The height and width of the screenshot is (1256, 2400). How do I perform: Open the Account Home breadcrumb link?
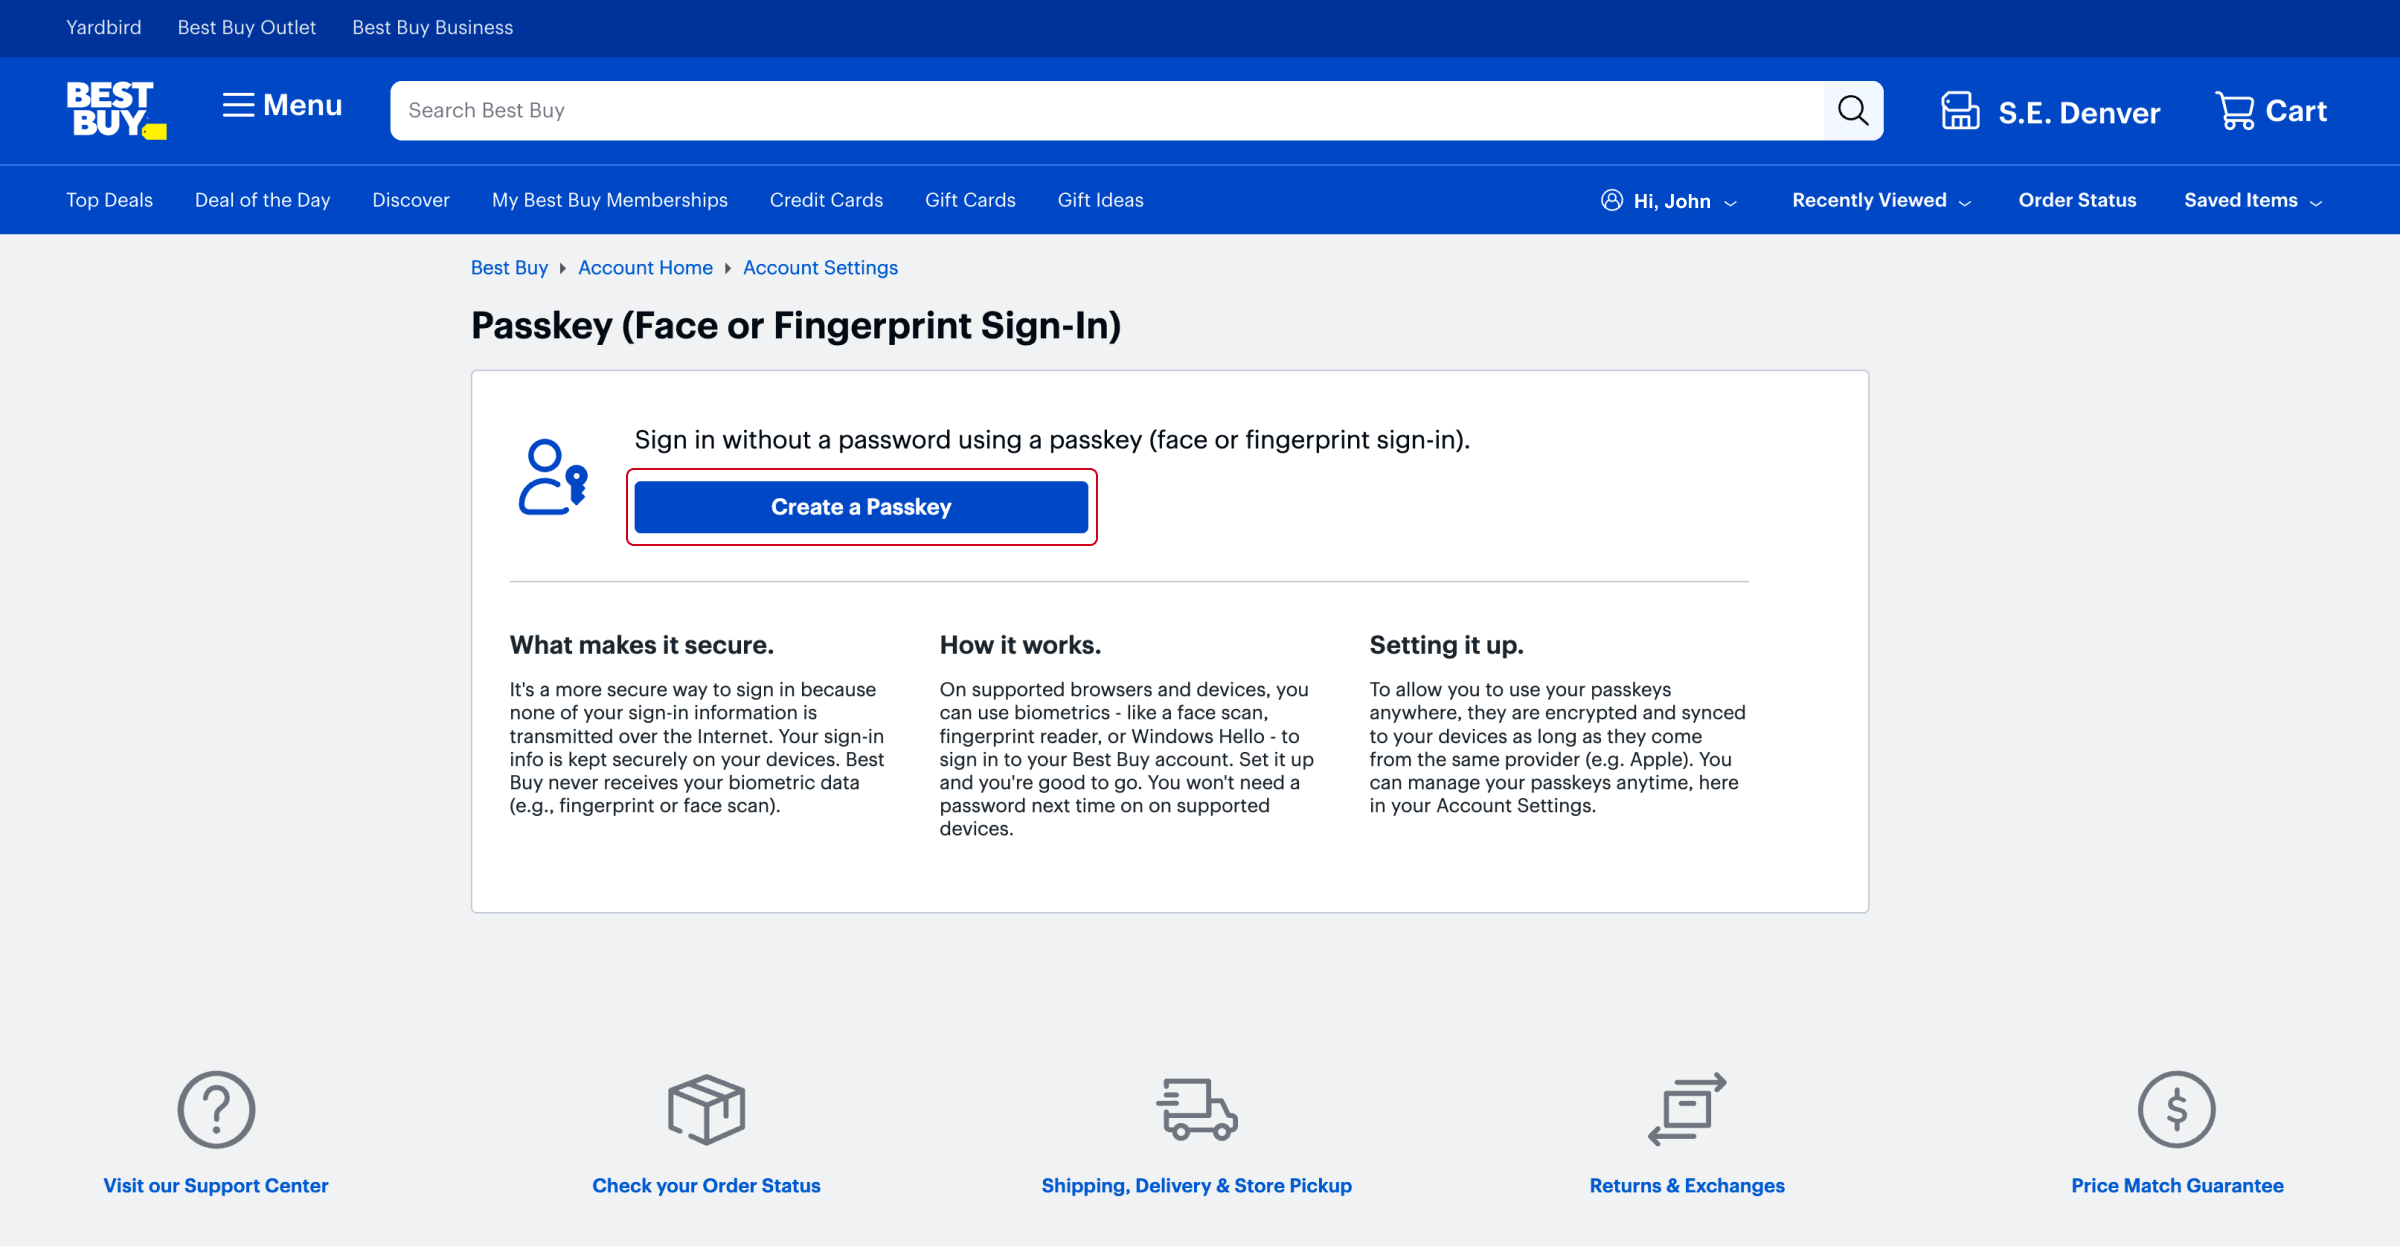(645, 267)
